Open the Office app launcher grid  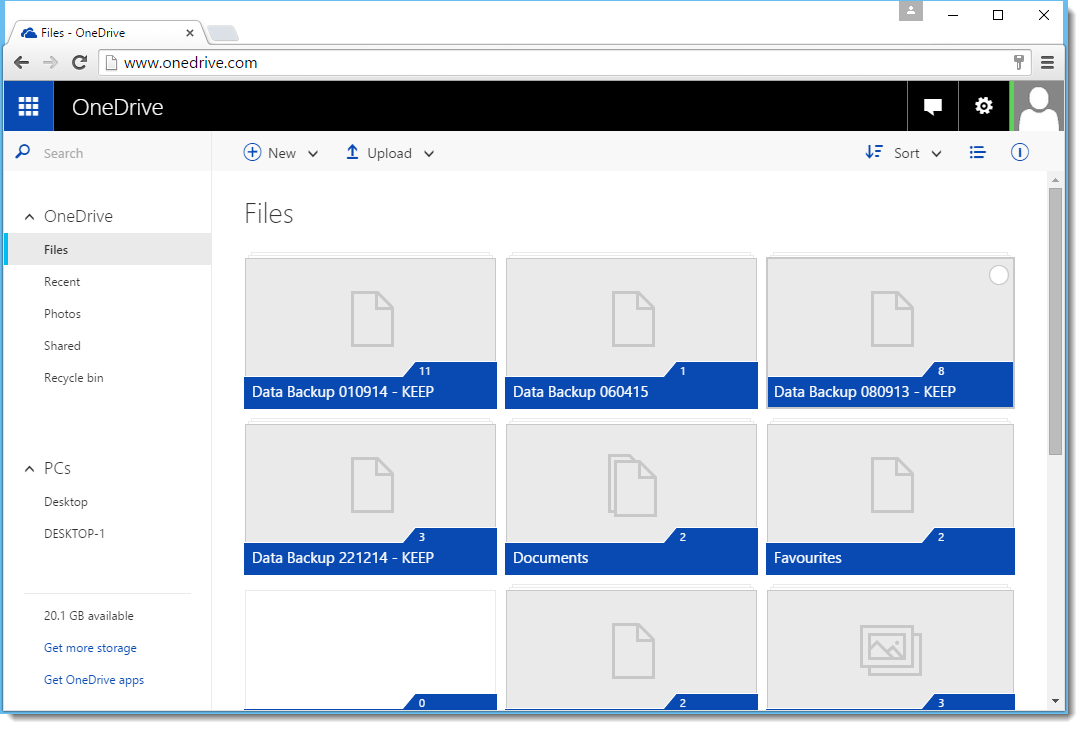coord(28,105)
